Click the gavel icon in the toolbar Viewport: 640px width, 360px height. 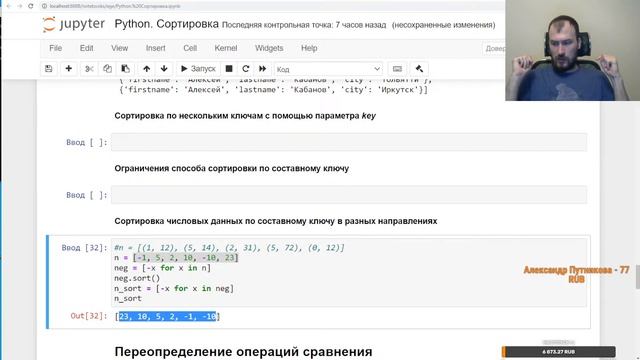coord(419,69)
